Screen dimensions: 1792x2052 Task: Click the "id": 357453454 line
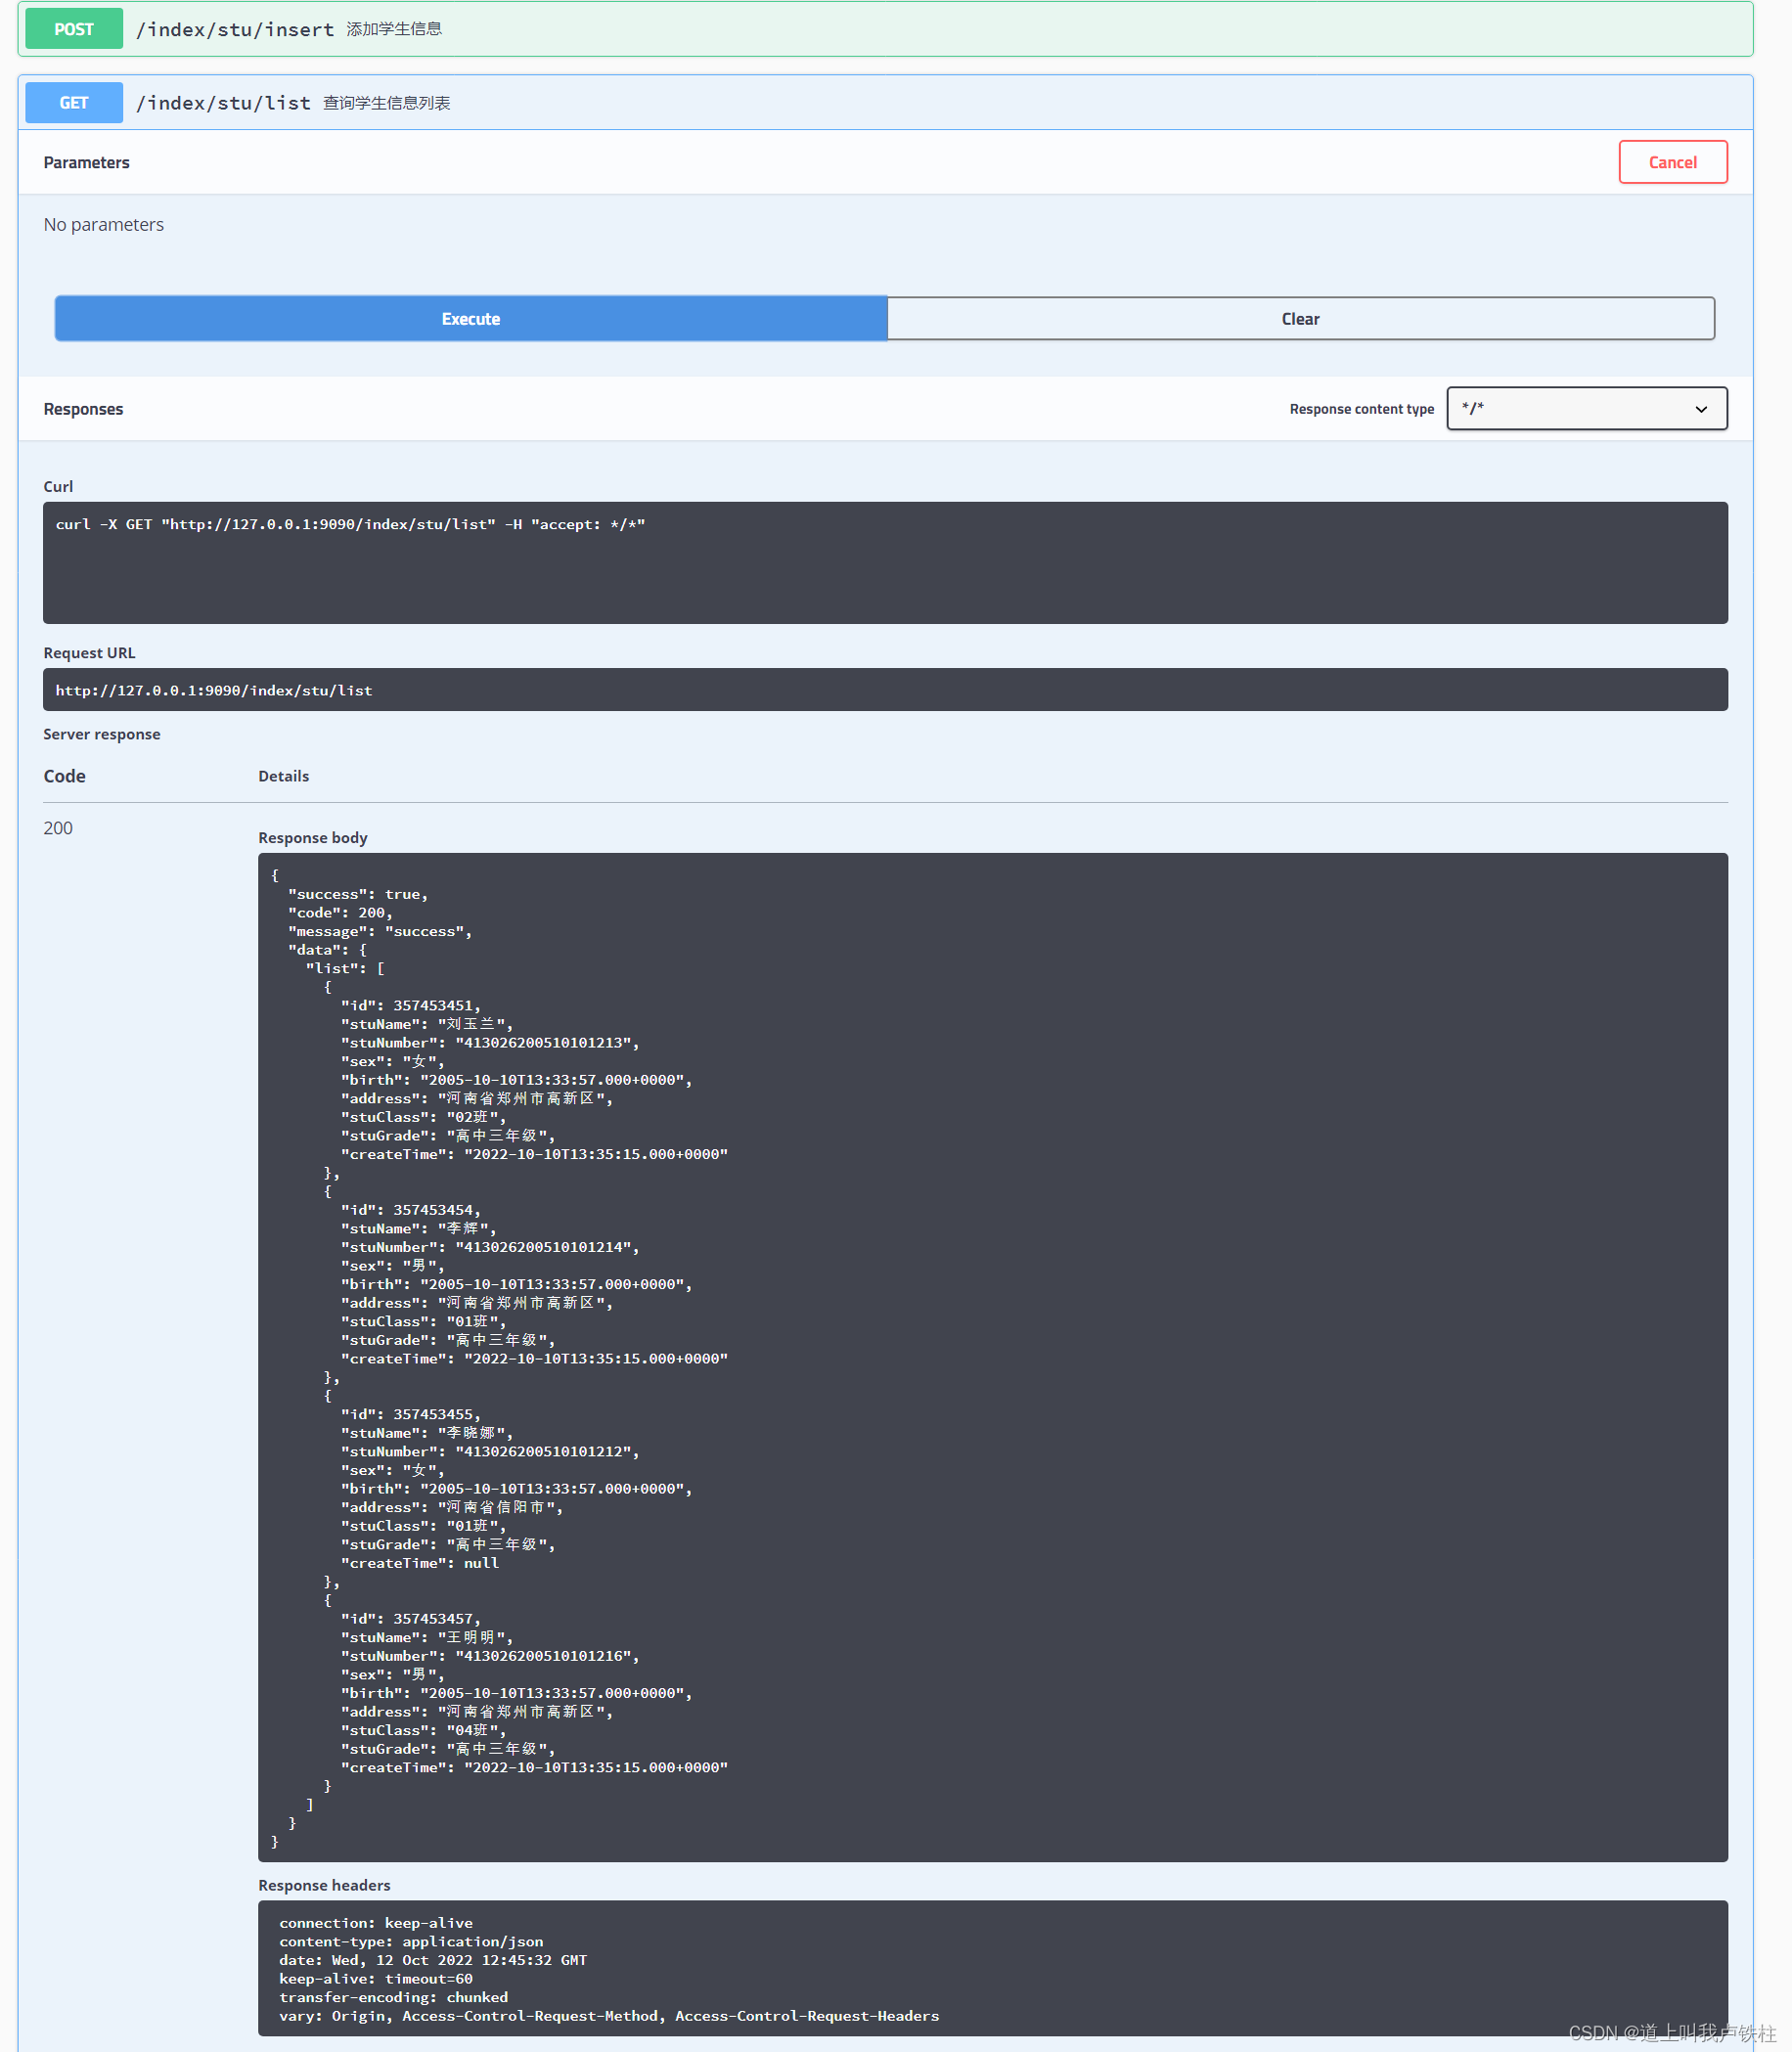click(411, 1210)
